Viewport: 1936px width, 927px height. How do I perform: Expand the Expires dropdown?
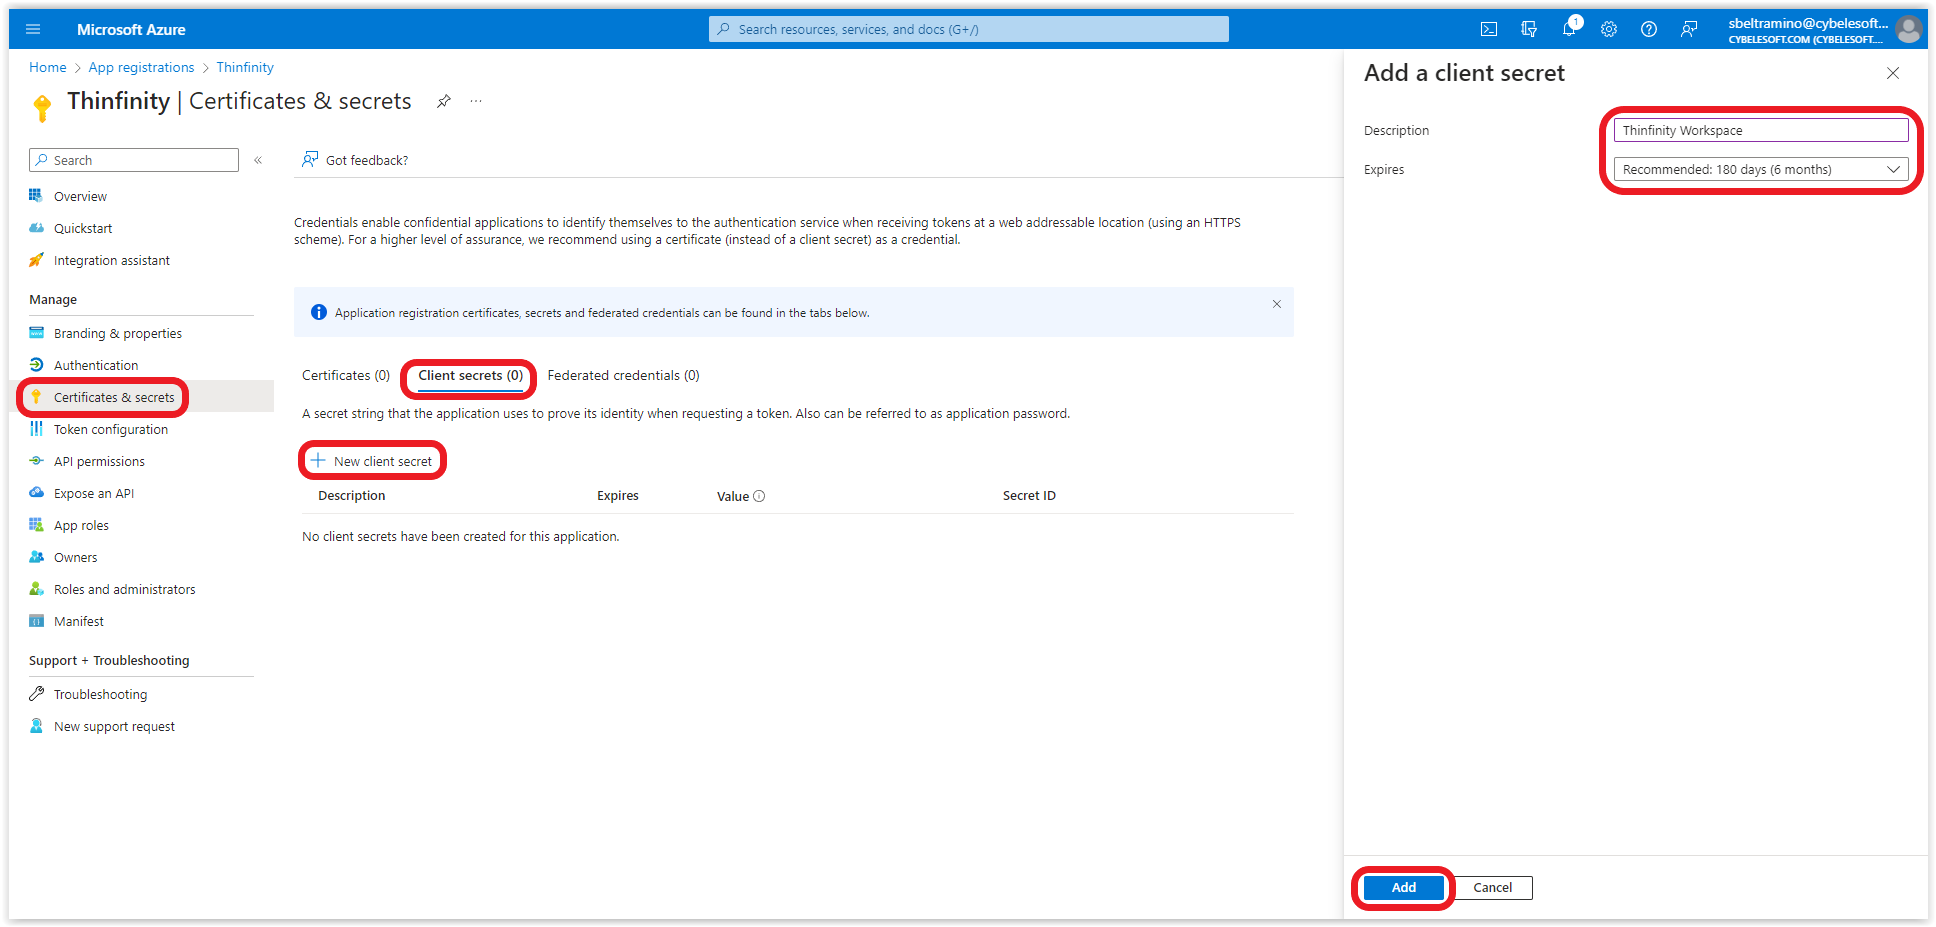pyautogui.click(x=1761, y=170)
